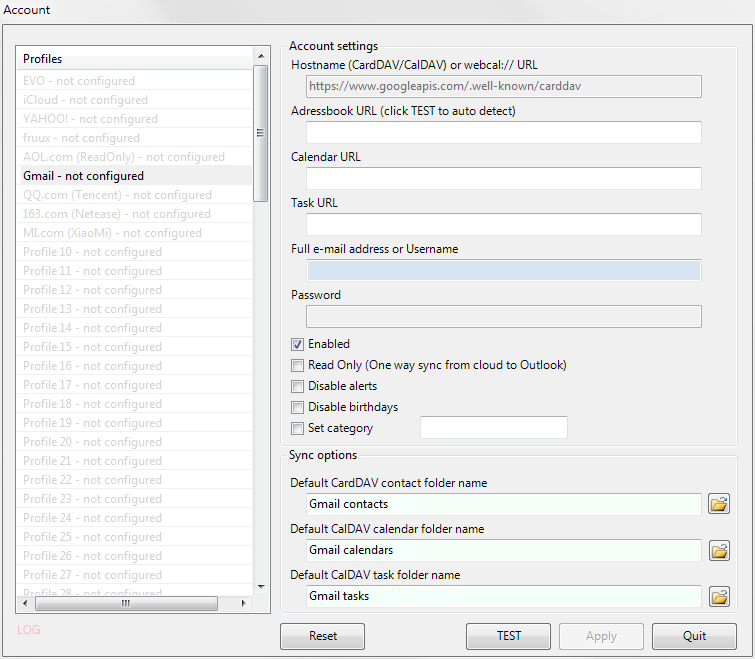Tick the Disable birthdays checkbox
The image size is (755, 659).
point(297,407)
